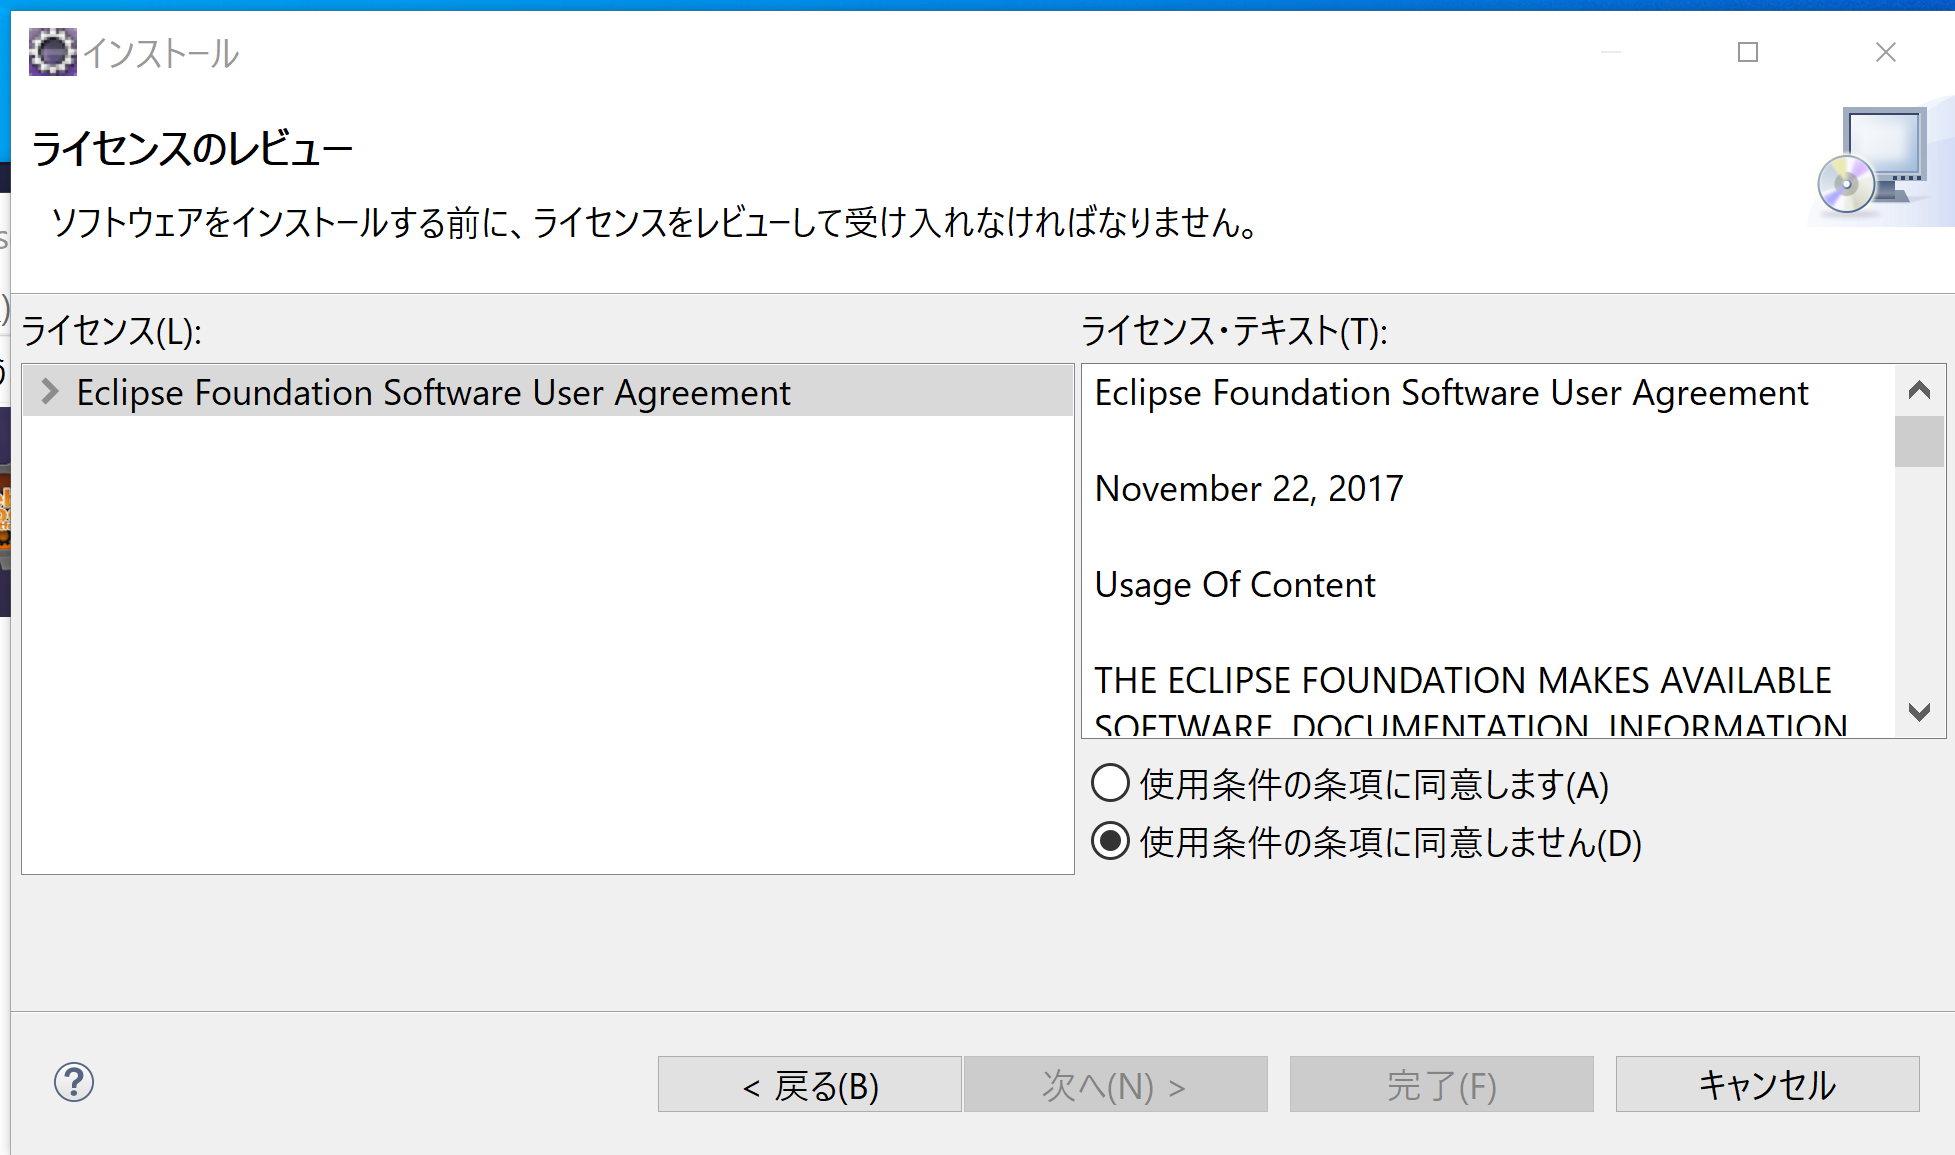Click license text scrollbar up arrow

tap(1919, 390)
